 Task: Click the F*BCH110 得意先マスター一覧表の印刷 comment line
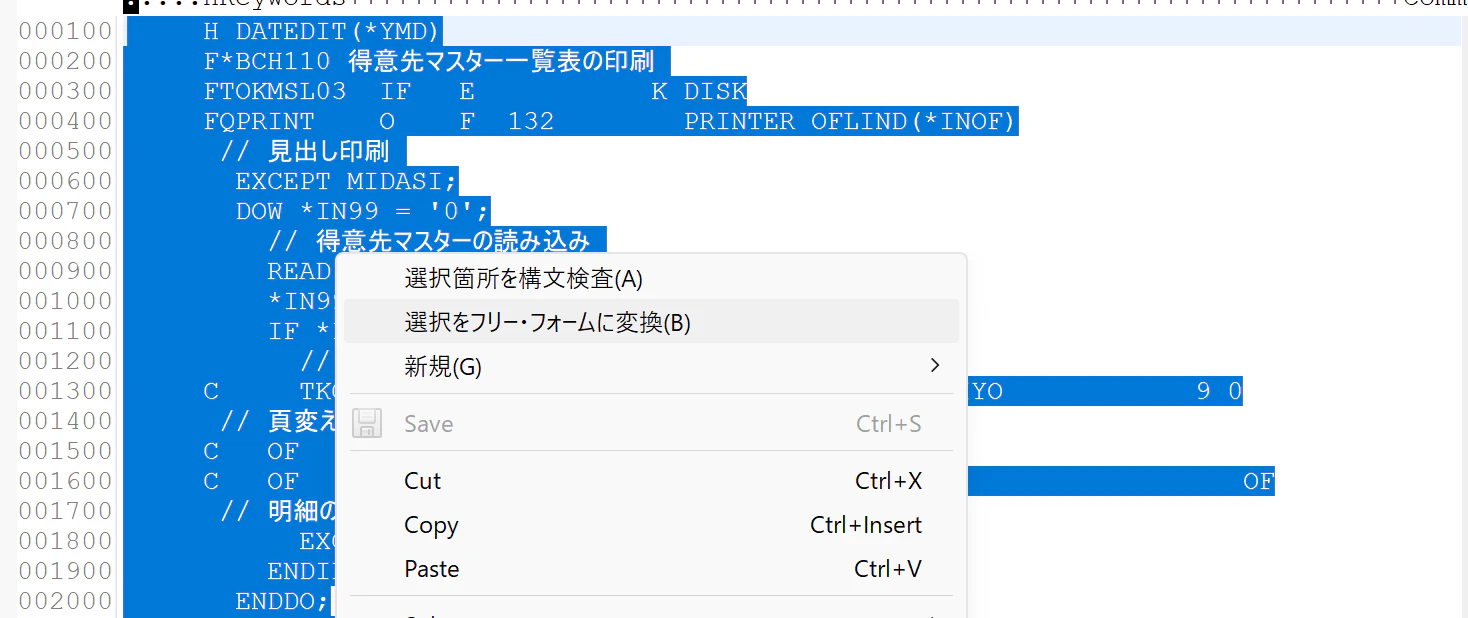(x=429, y=62)
